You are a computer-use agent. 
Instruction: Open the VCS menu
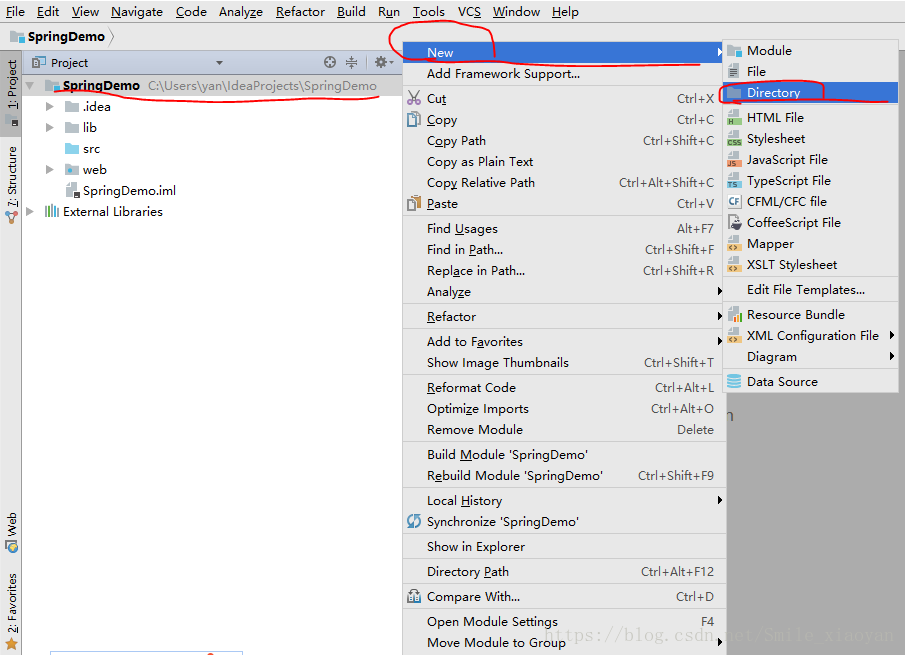pos(469,12)
